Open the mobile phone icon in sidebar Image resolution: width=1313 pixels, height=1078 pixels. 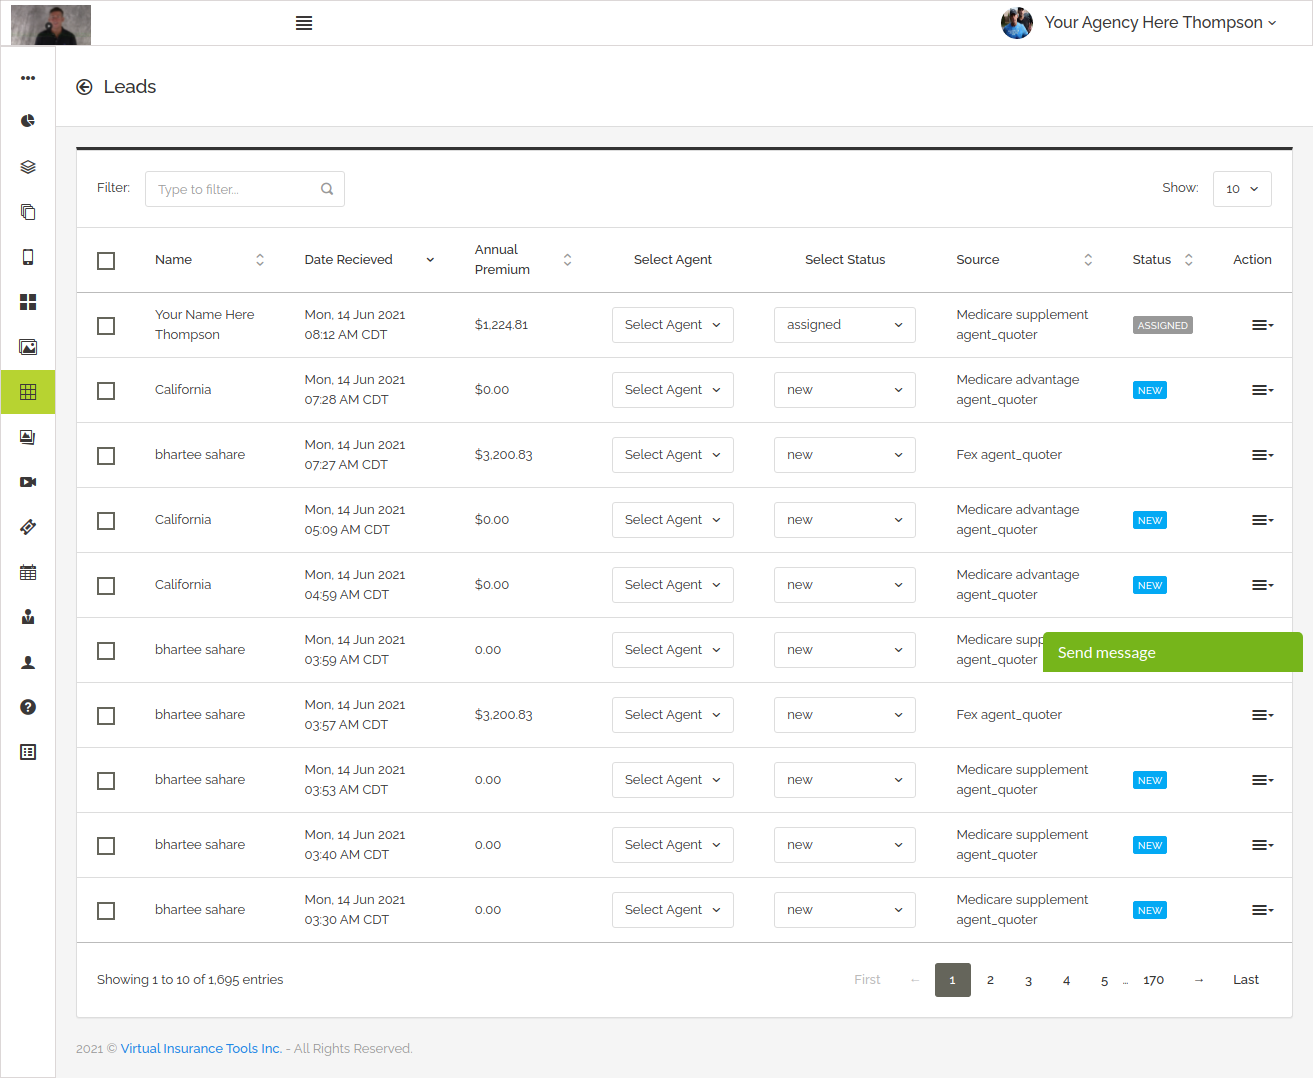(28, 257)
